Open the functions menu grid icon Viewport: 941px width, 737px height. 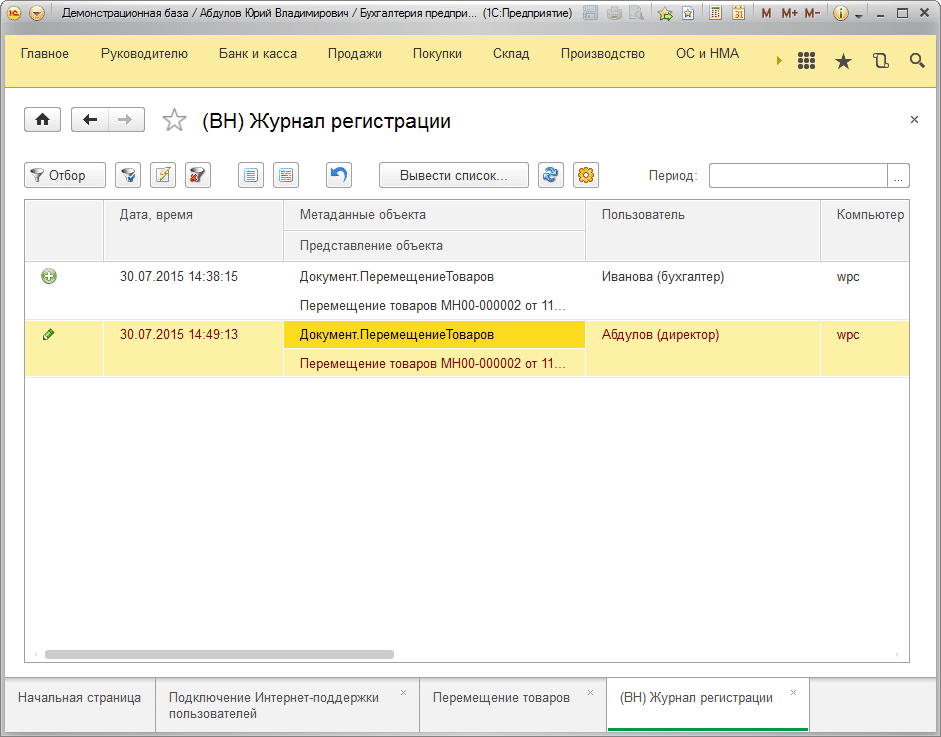coord(806,61)
